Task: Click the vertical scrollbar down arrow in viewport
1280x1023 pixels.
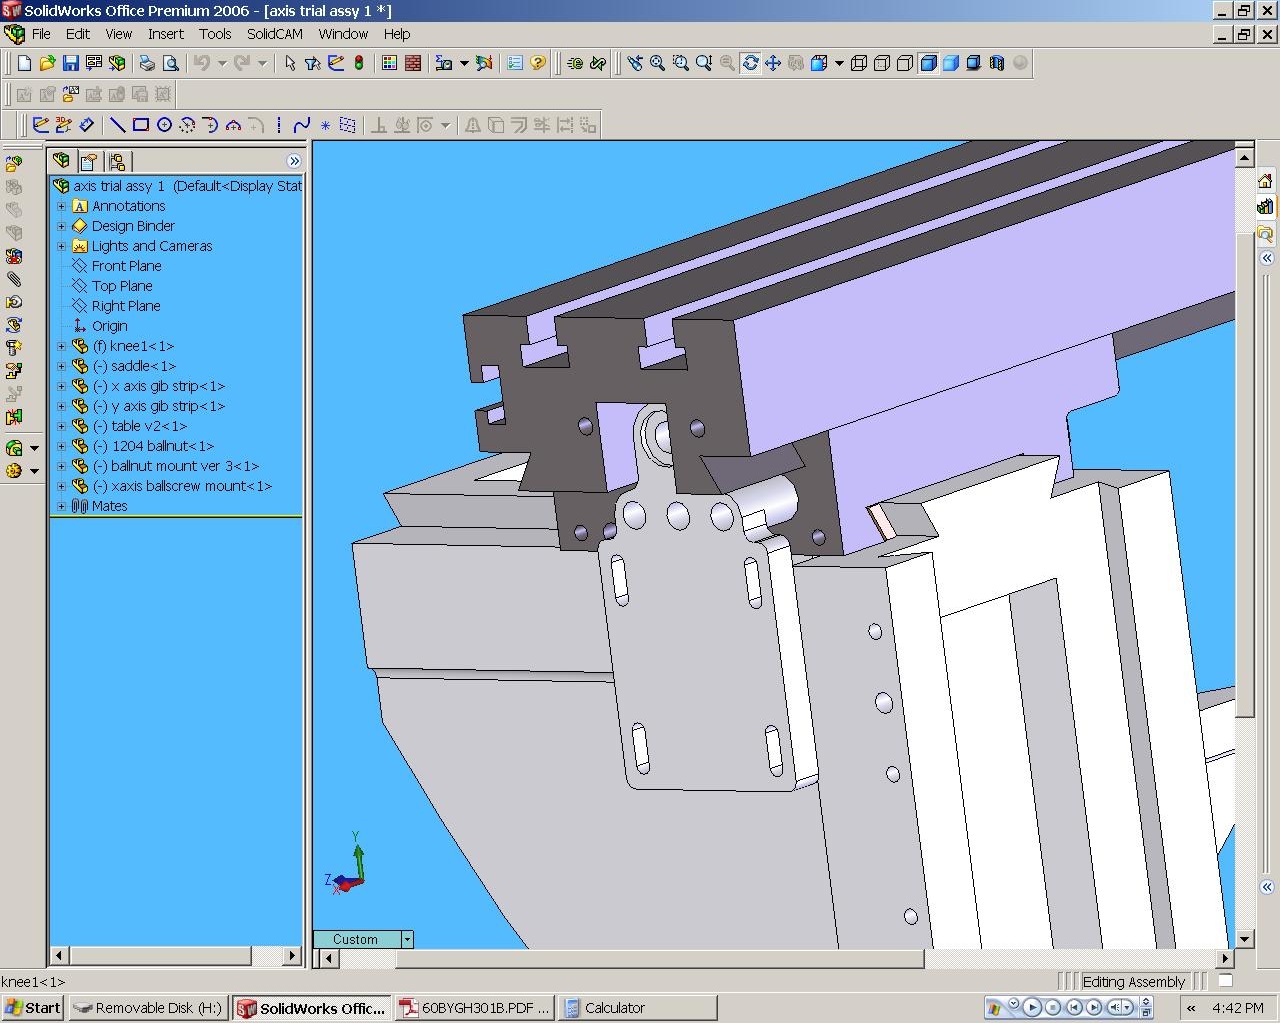Action: (x=1245, y=939)
